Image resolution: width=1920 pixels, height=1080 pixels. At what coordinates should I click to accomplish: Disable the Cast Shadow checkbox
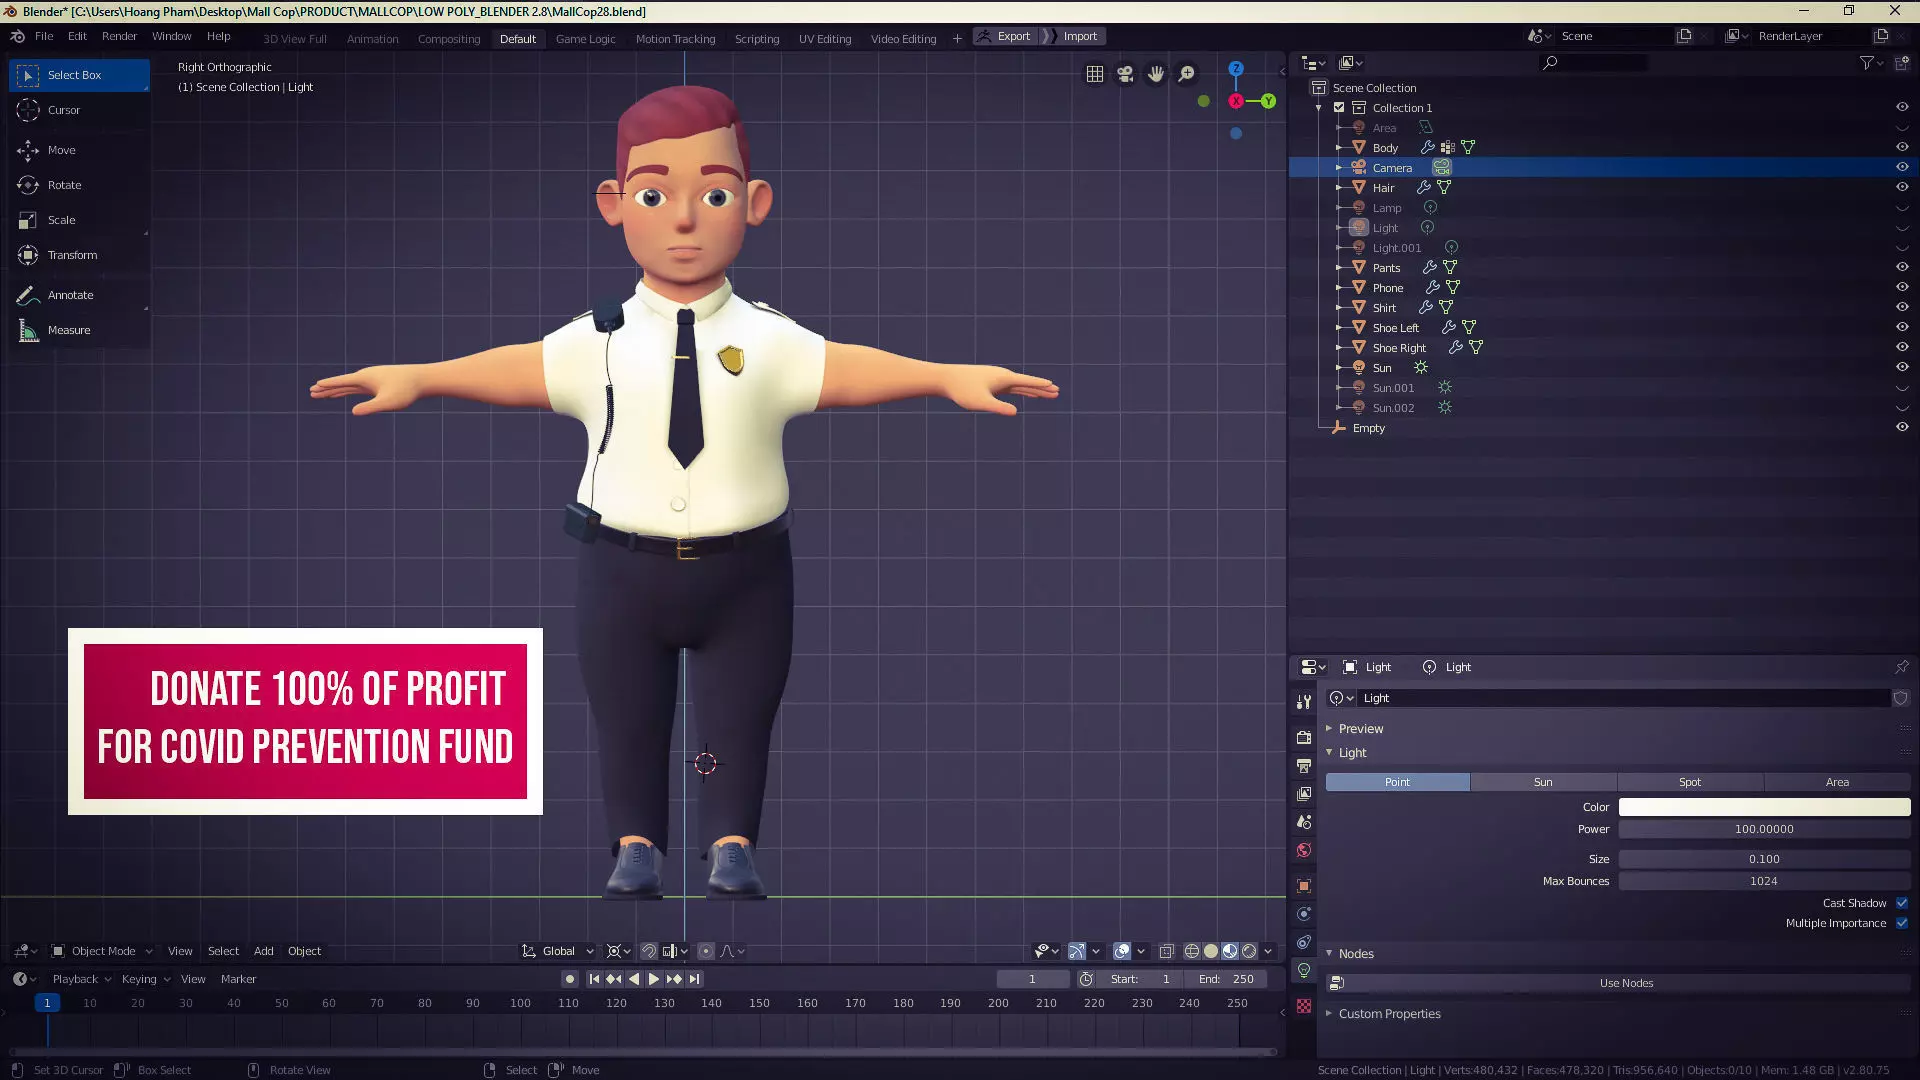[1901, 903]
